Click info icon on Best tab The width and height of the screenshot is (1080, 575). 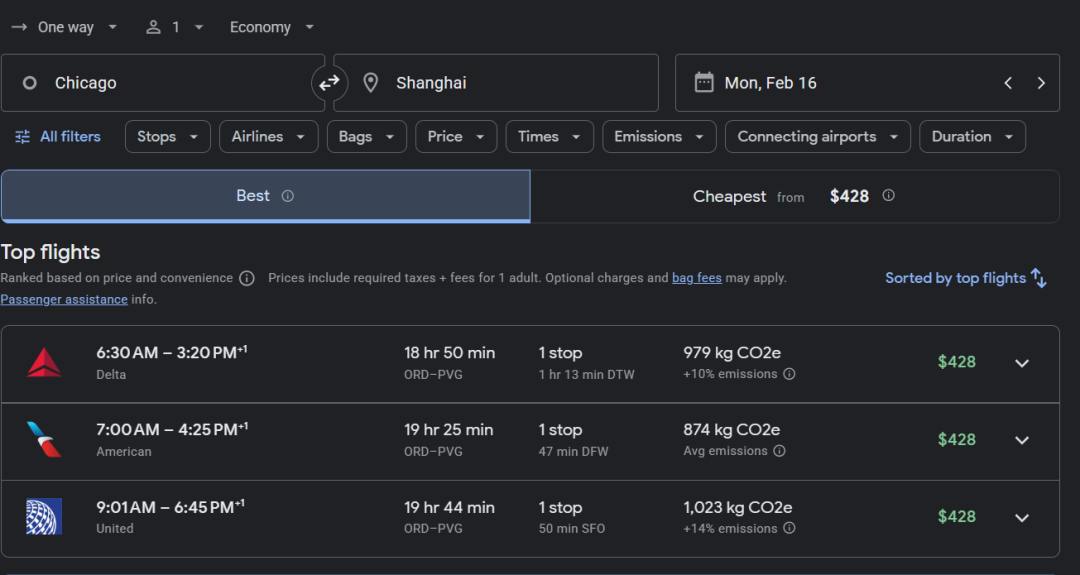click(288, 196)
